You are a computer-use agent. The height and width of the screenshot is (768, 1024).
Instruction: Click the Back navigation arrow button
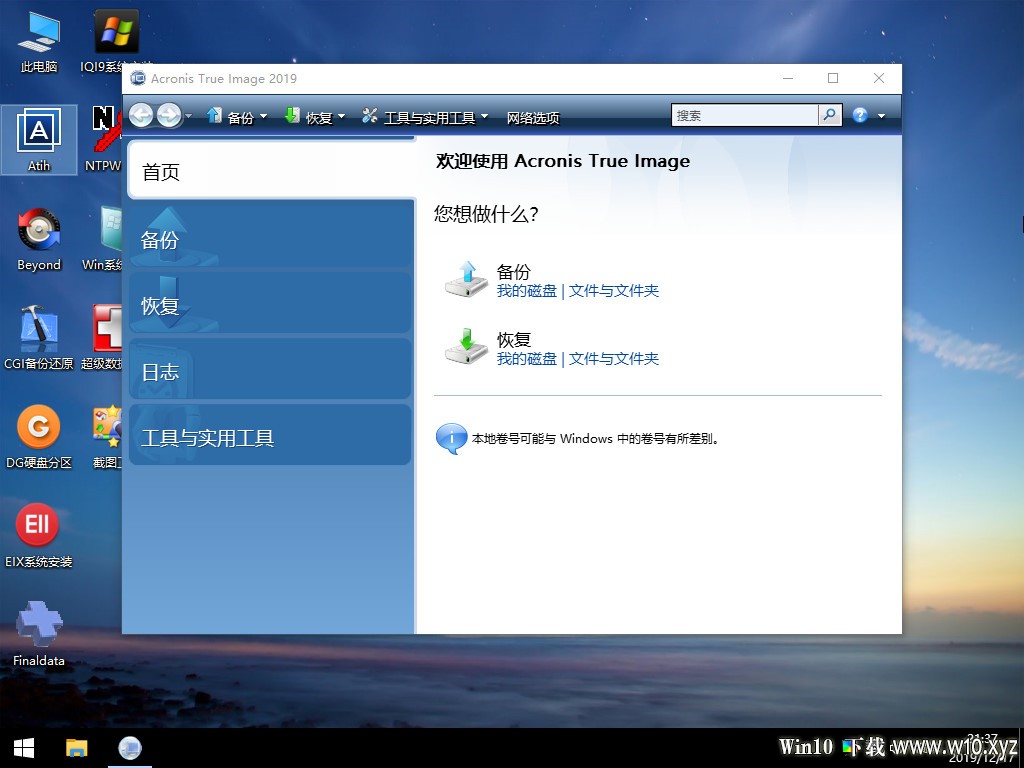pos(140,116)
